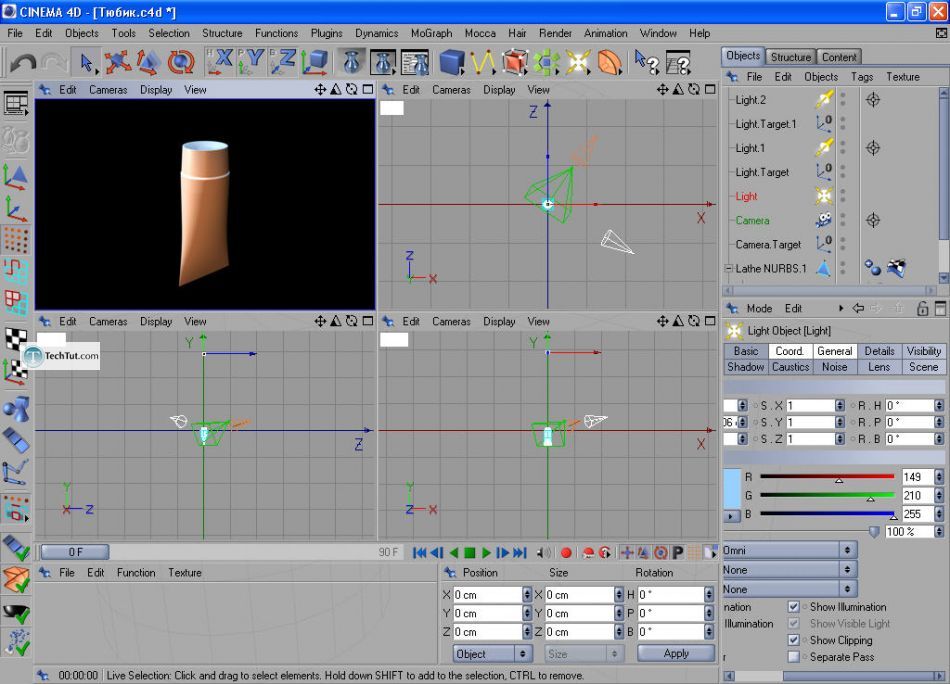
Task: Click the coordinate system cube icon
Action: pyautogui.click(x=315, y=62)
